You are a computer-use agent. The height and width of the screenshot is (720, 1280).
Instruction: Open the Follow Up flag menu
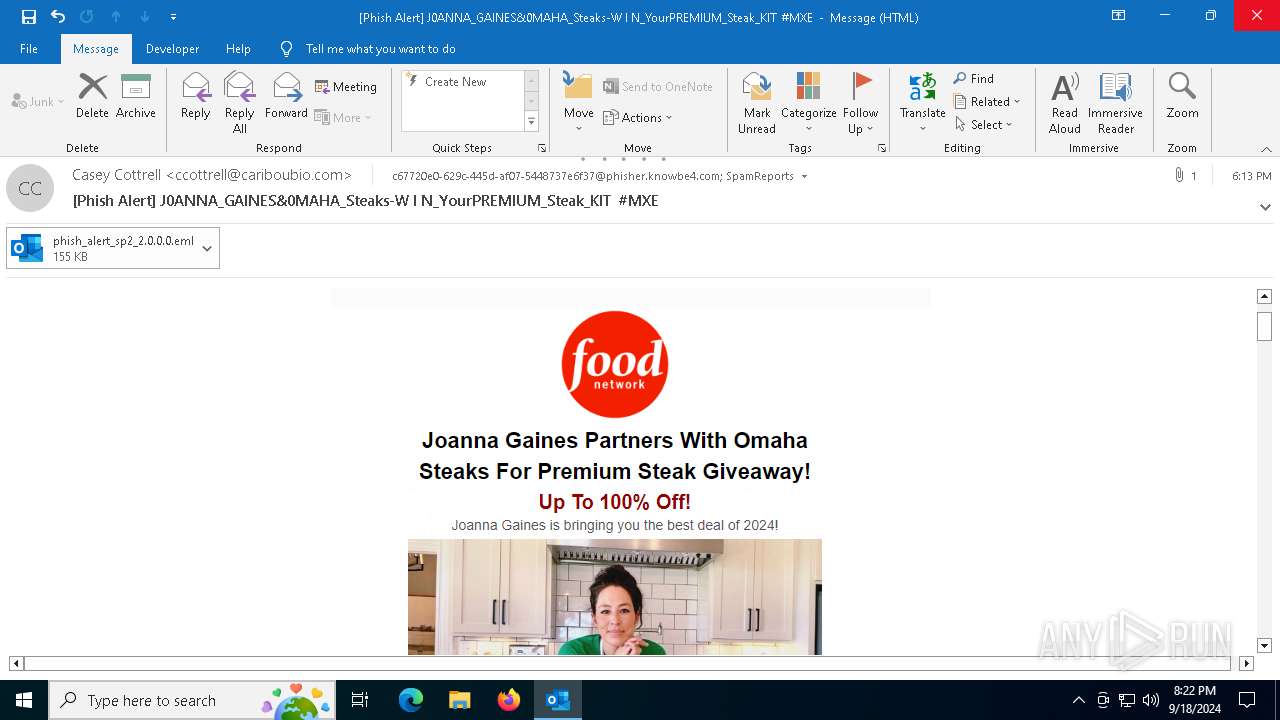pos(860,103)
